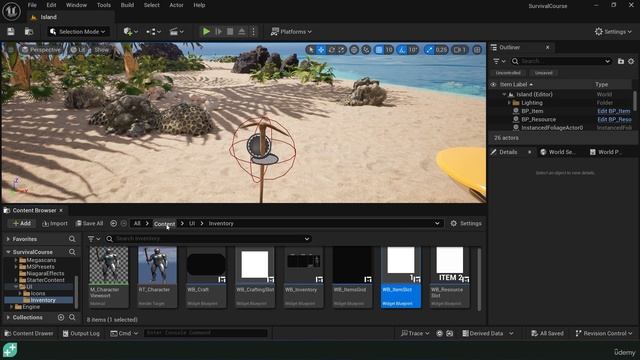The height and width of the screenshot is (360, 640).
Task: Open the Edit menu
Action: coord(51,5)
